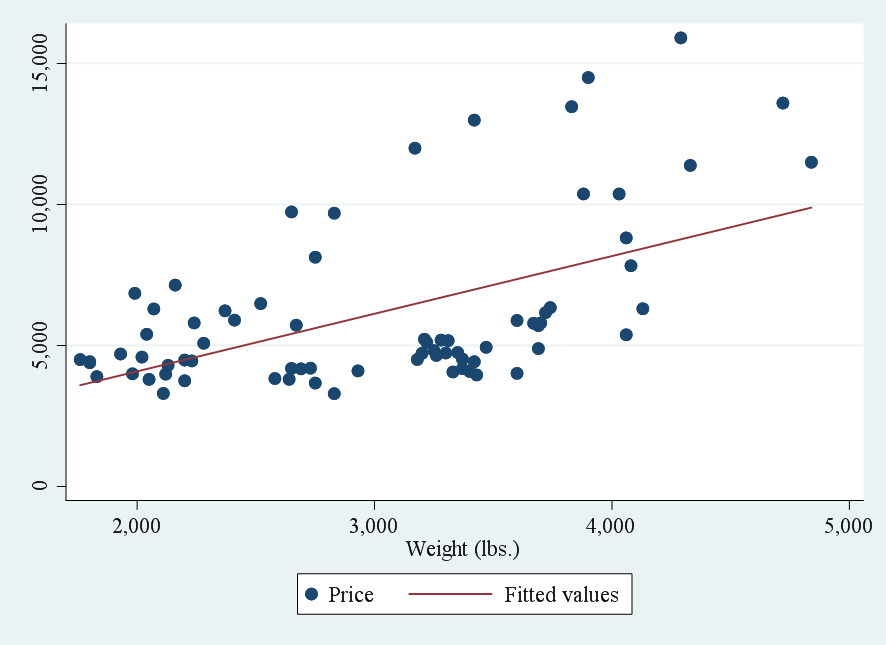Click the 4,000 x-axis tick label
This screenshot has height=645, width=886.
pos(612,525)
